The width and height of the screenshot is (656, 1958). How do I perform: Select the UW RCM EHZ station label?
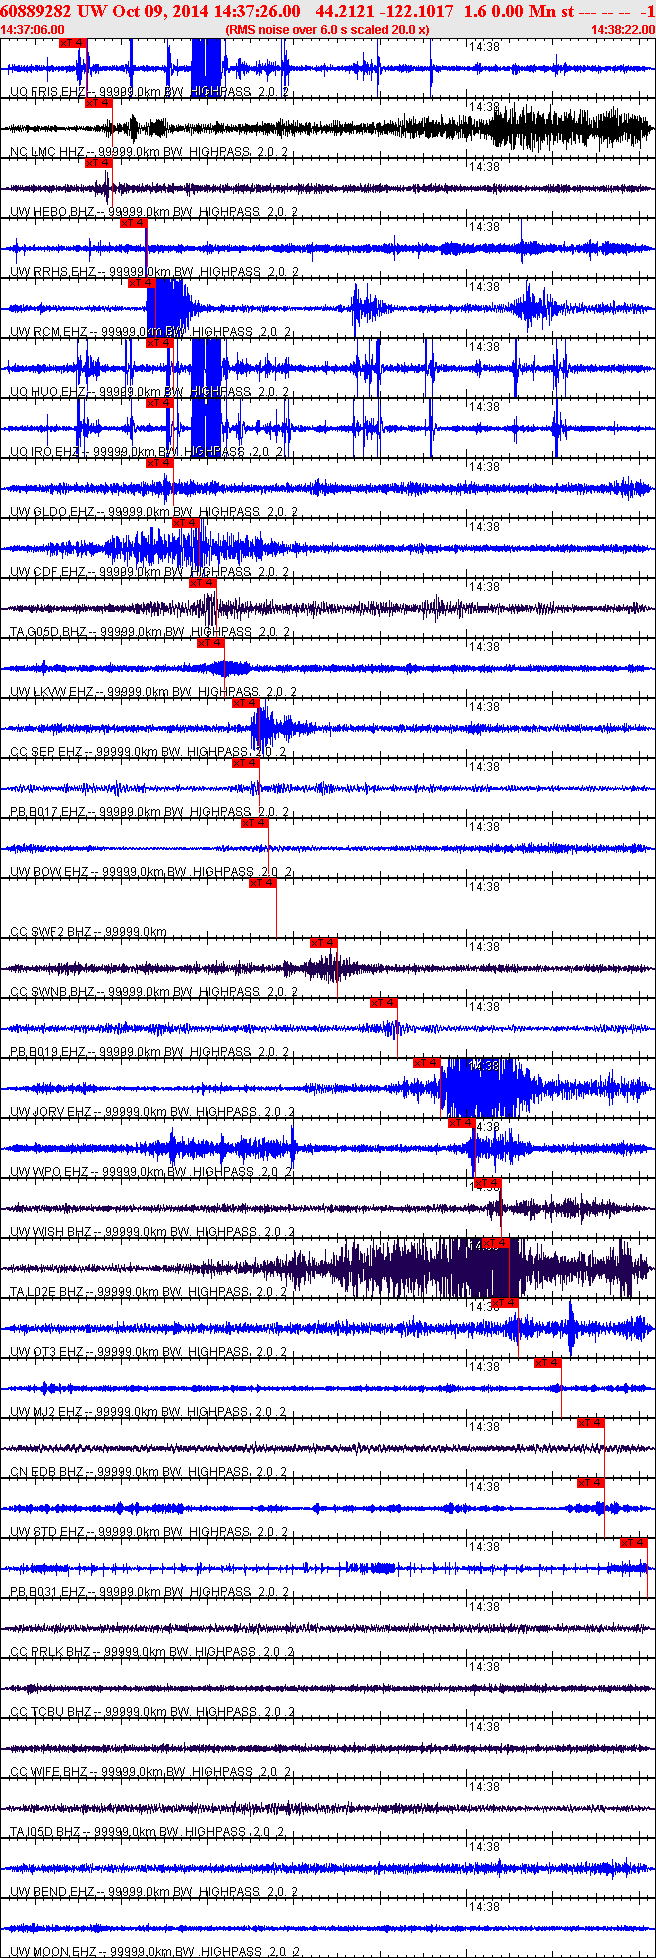(x=151, y=332)
